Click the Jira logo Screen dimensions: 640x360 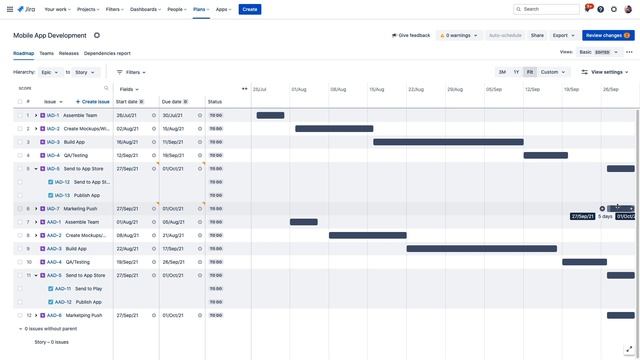27,9
